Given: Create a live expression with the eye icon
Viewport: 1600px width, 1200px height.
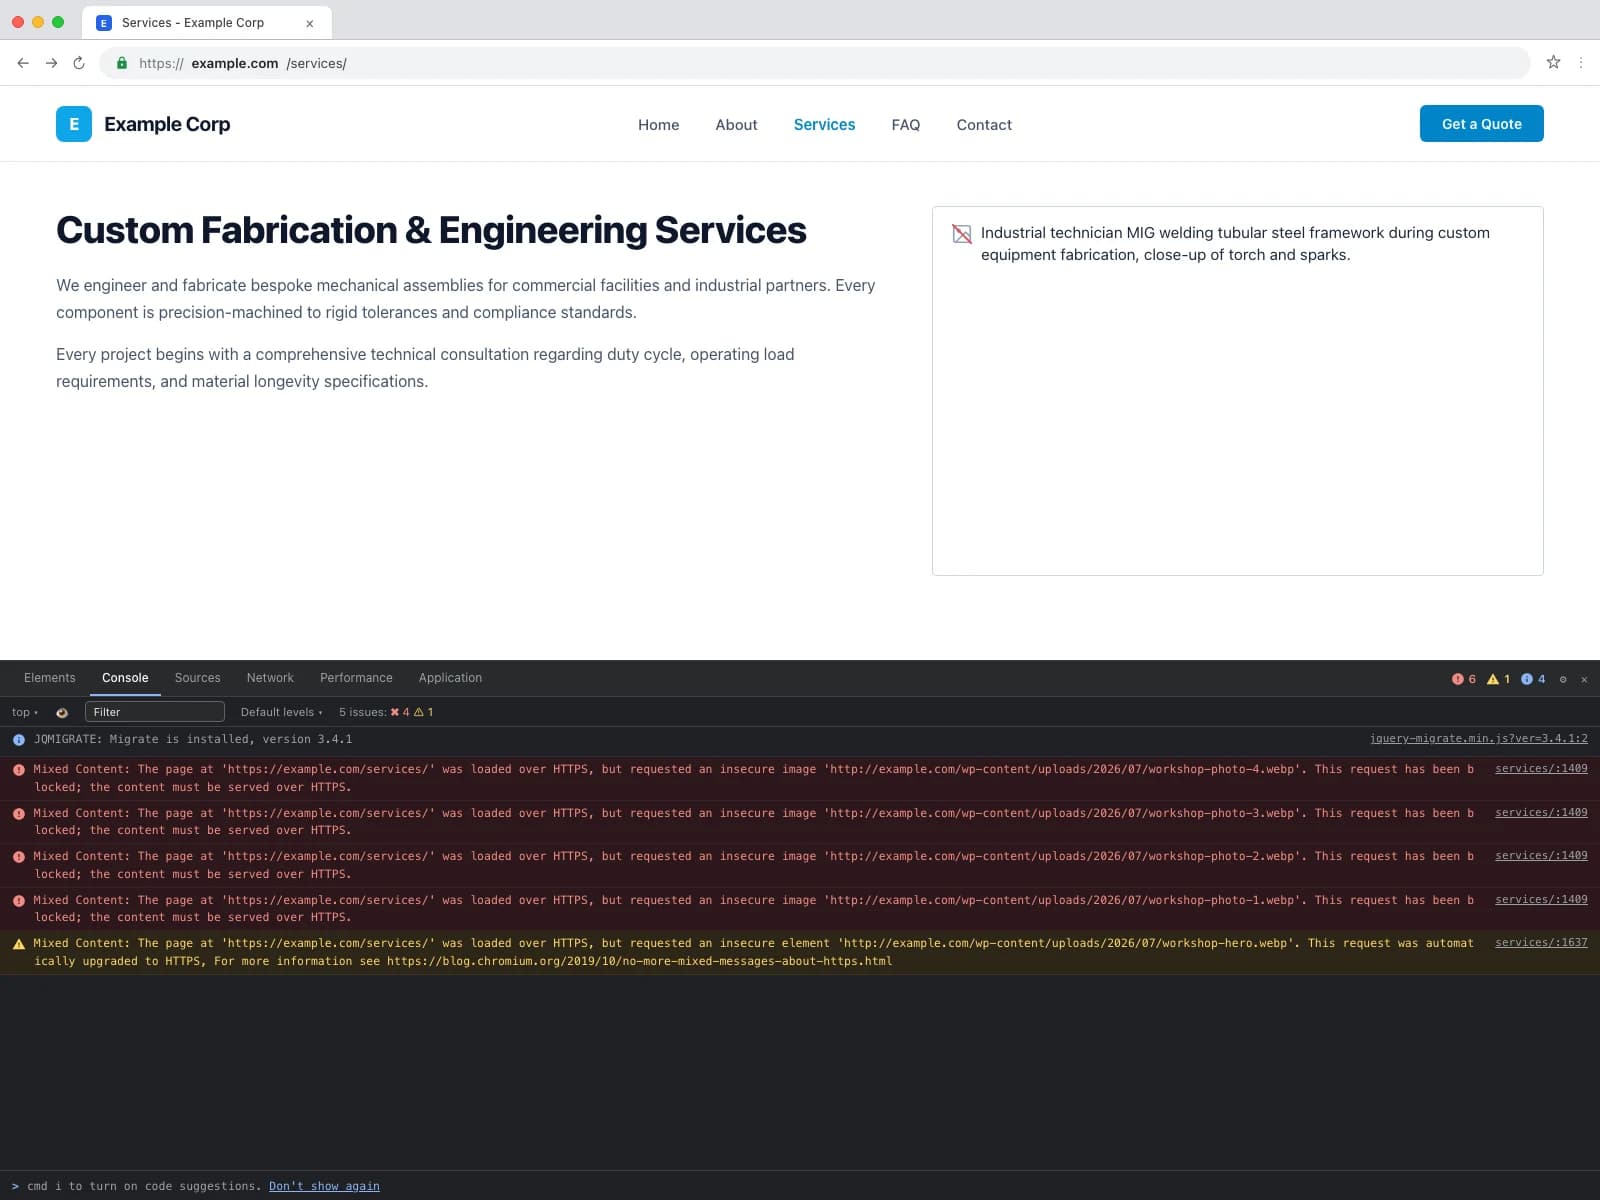Looking at the screenshot, I should click(62, 712).
